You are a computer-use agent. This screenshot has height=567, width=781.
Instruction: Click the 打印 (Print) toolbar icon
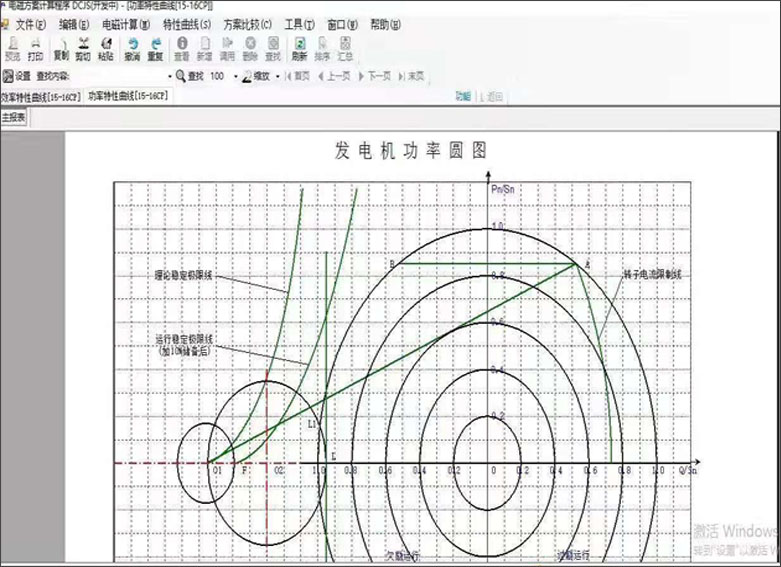click(x=35, y=48)
